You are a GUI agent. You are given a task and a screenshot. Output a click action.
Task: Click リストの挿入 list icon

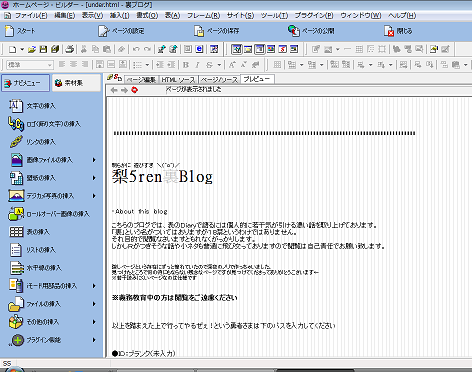[x=16, y=250]
